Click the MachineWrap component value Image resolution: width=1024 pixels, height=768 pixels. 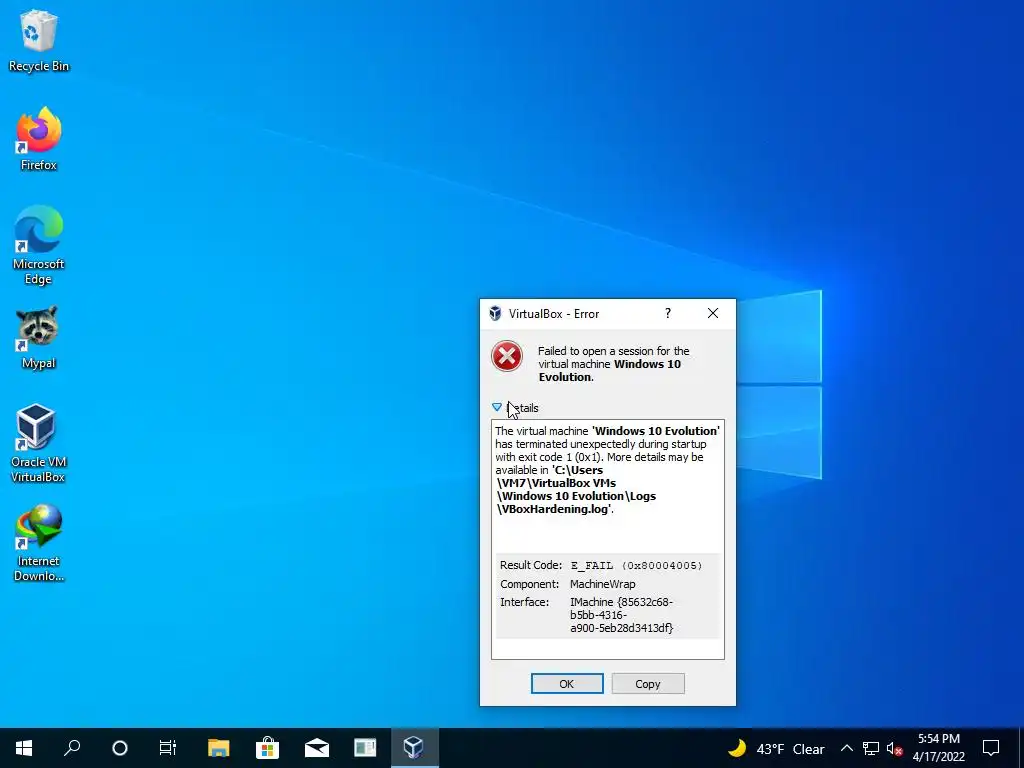pos(602,584)
